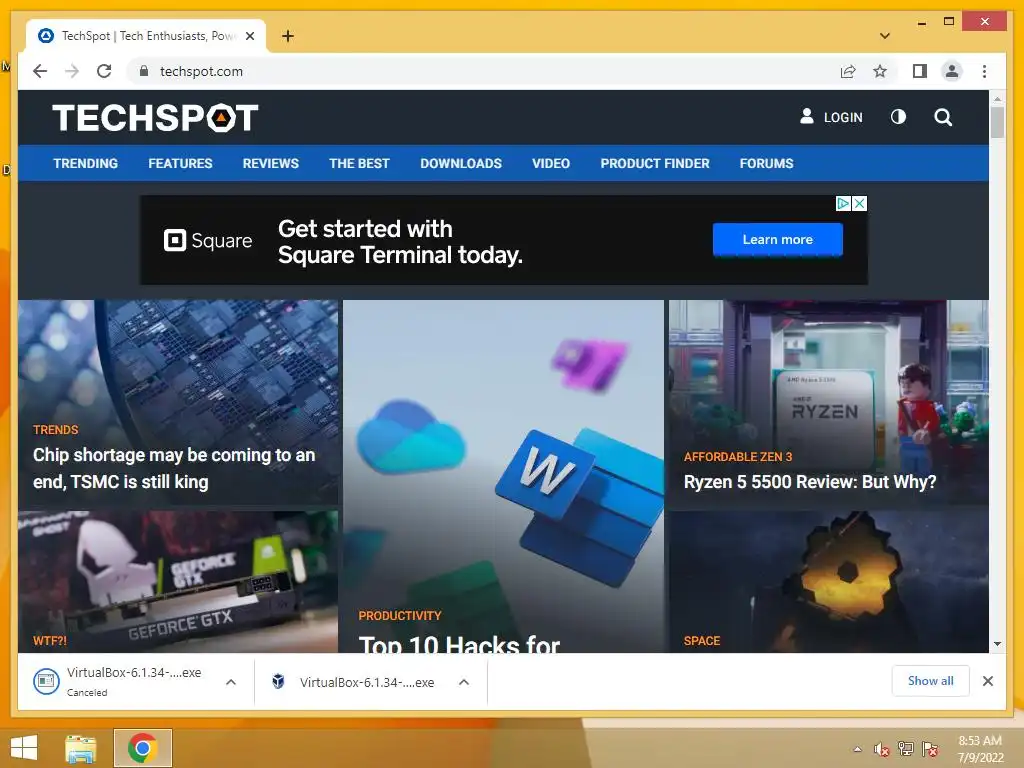Close the Square ad with X icon
Image resolution: width=1024 pixels, height=768 pixels.
click(860, 204)
